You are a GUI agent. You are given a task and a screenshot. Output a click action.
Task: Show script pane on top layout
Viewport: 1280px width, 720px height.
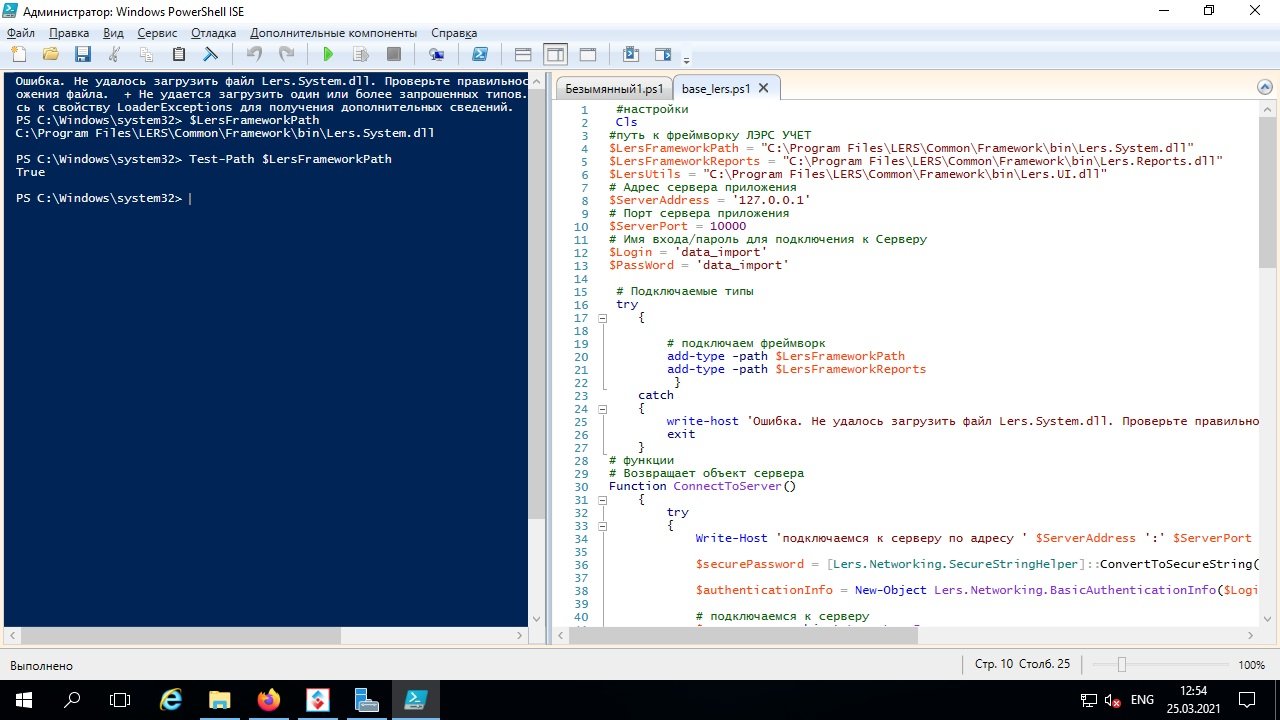coord(523,54)
